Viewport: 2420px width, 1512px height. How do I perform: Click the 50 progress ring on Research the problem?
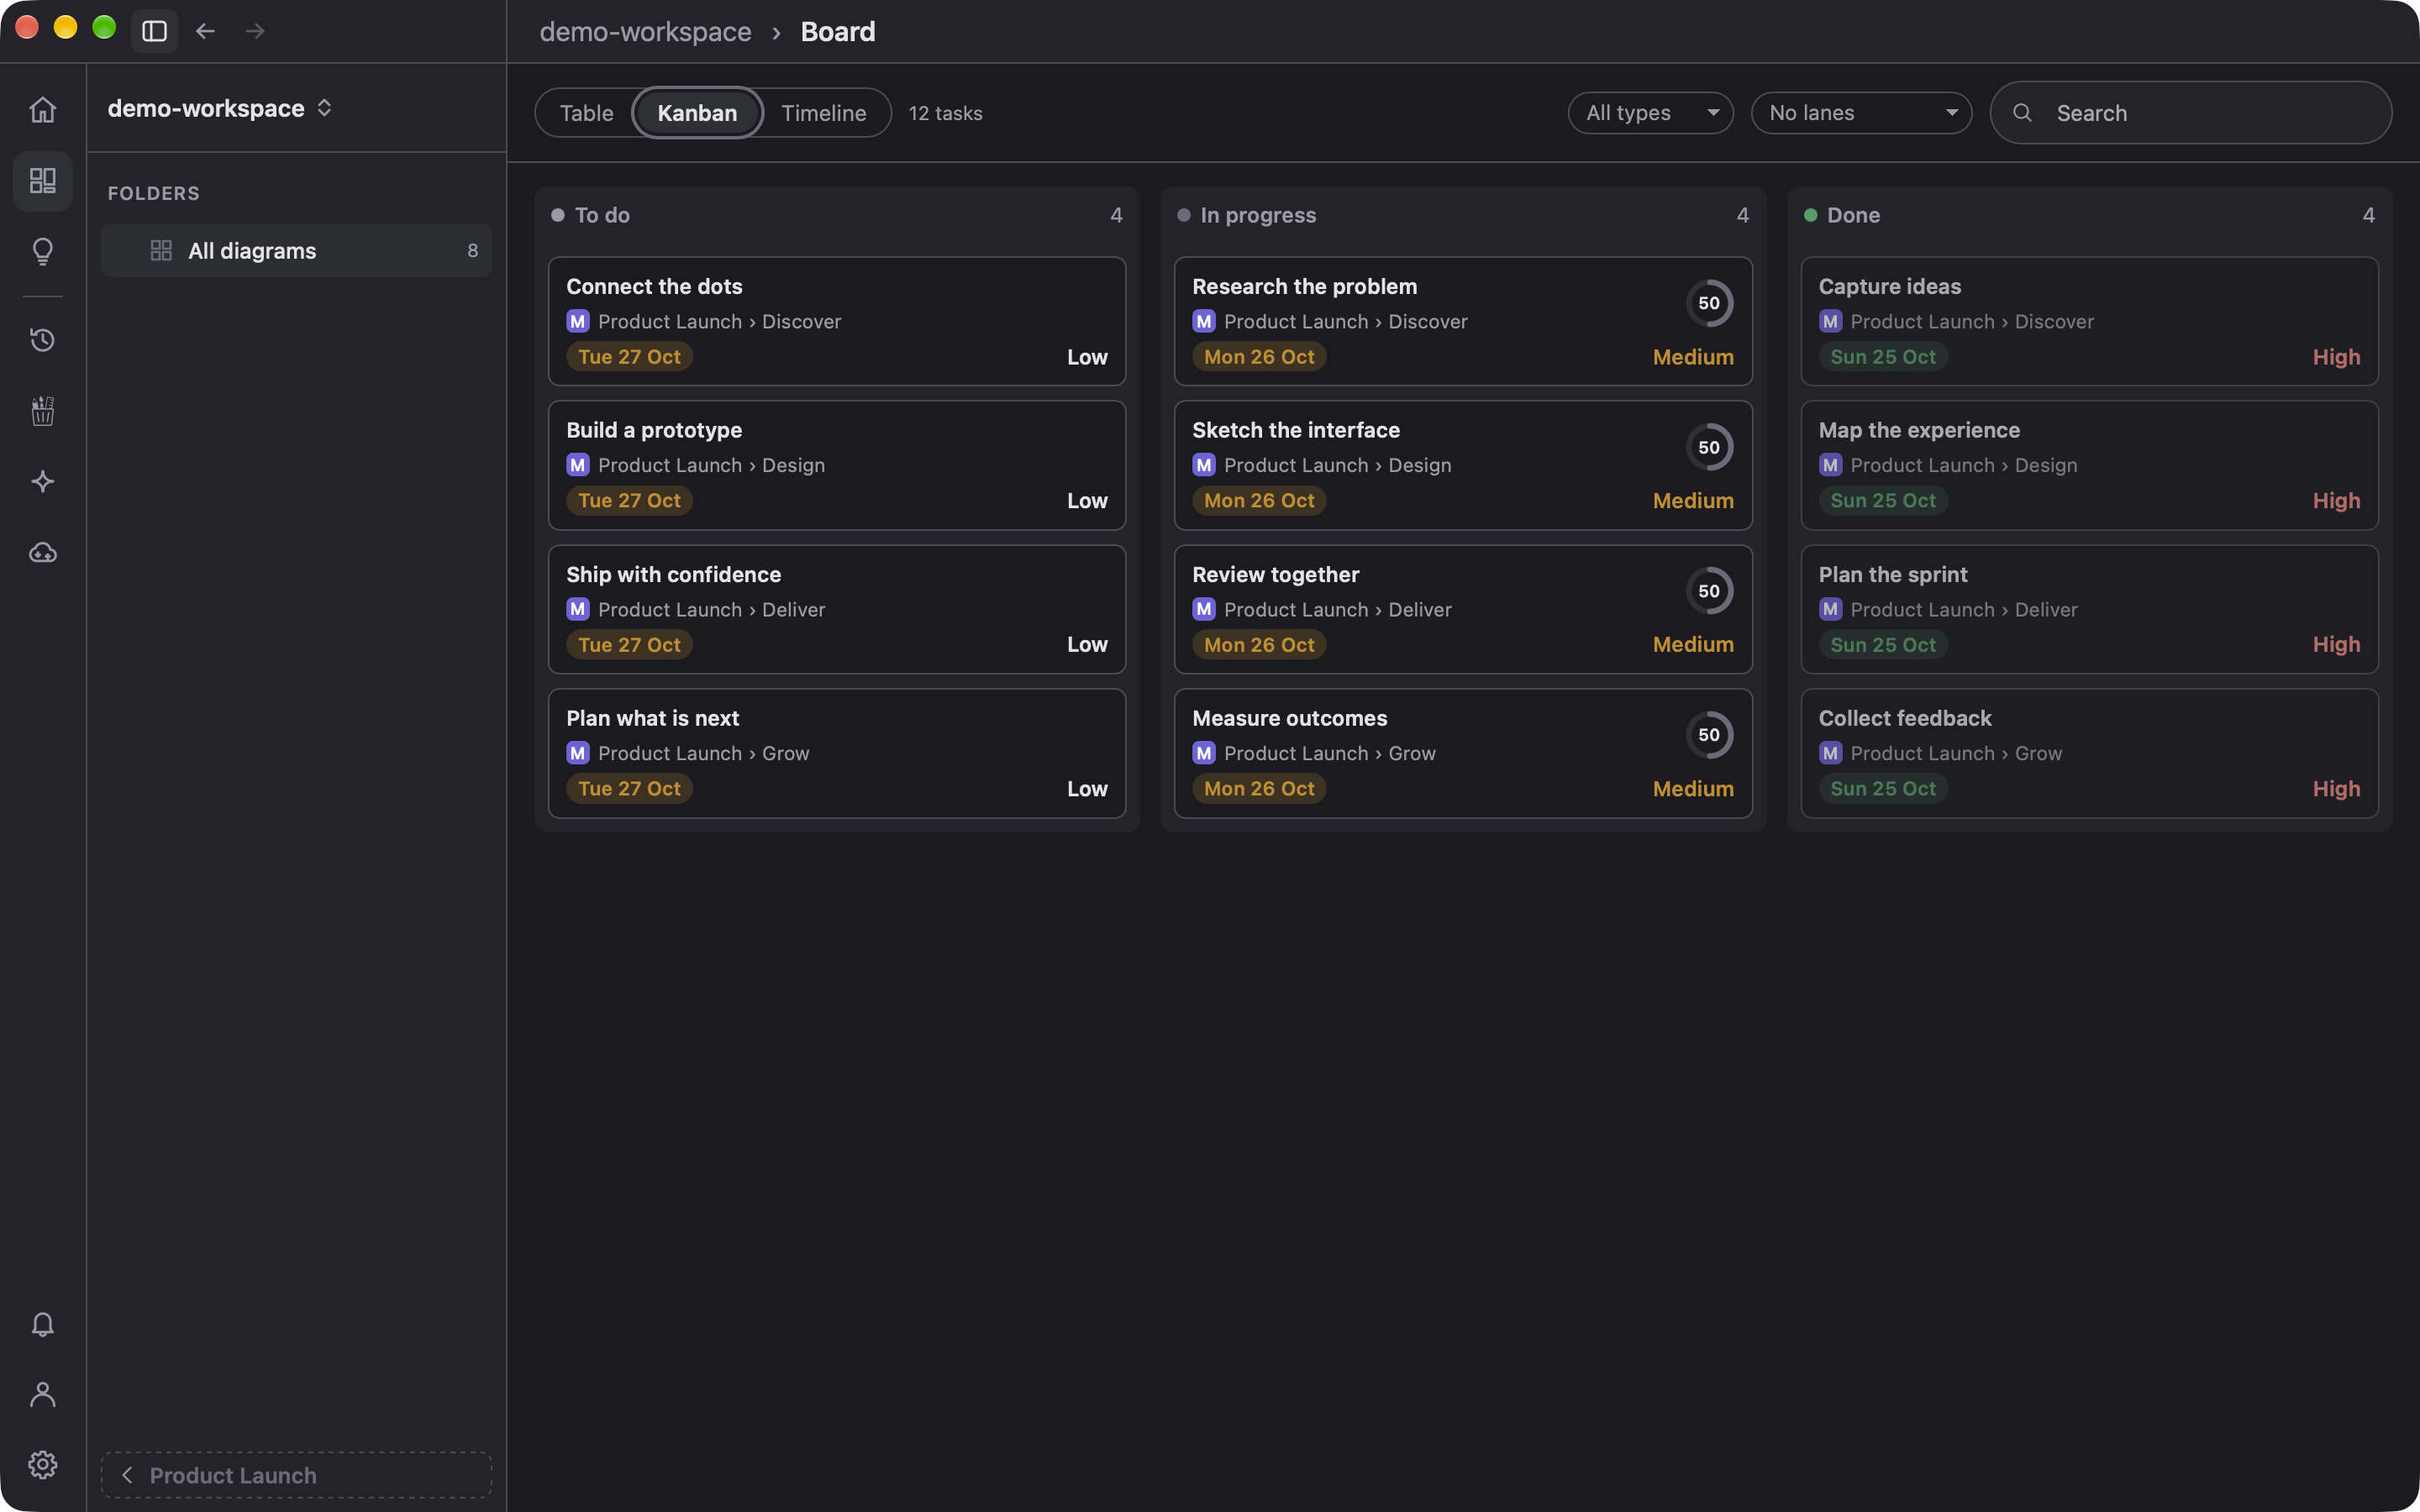click(1709, 303)
